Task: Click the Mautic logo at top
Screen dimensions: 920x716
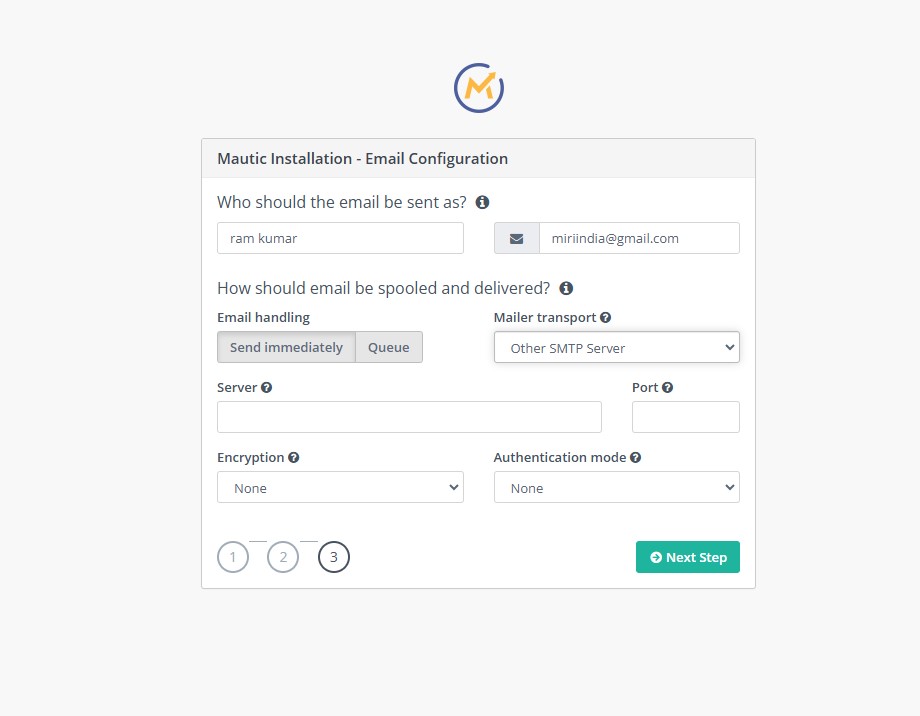Action: 479,88
